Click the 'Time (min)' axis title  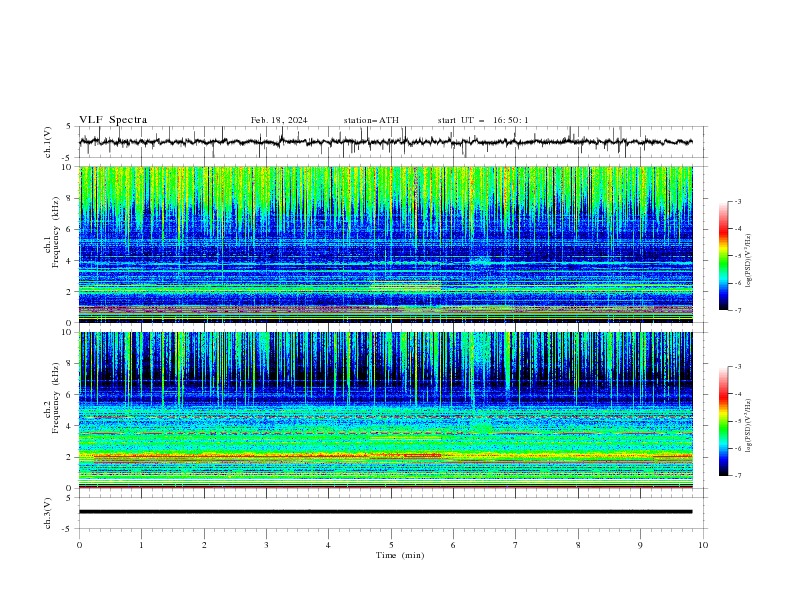click(400, 555)
